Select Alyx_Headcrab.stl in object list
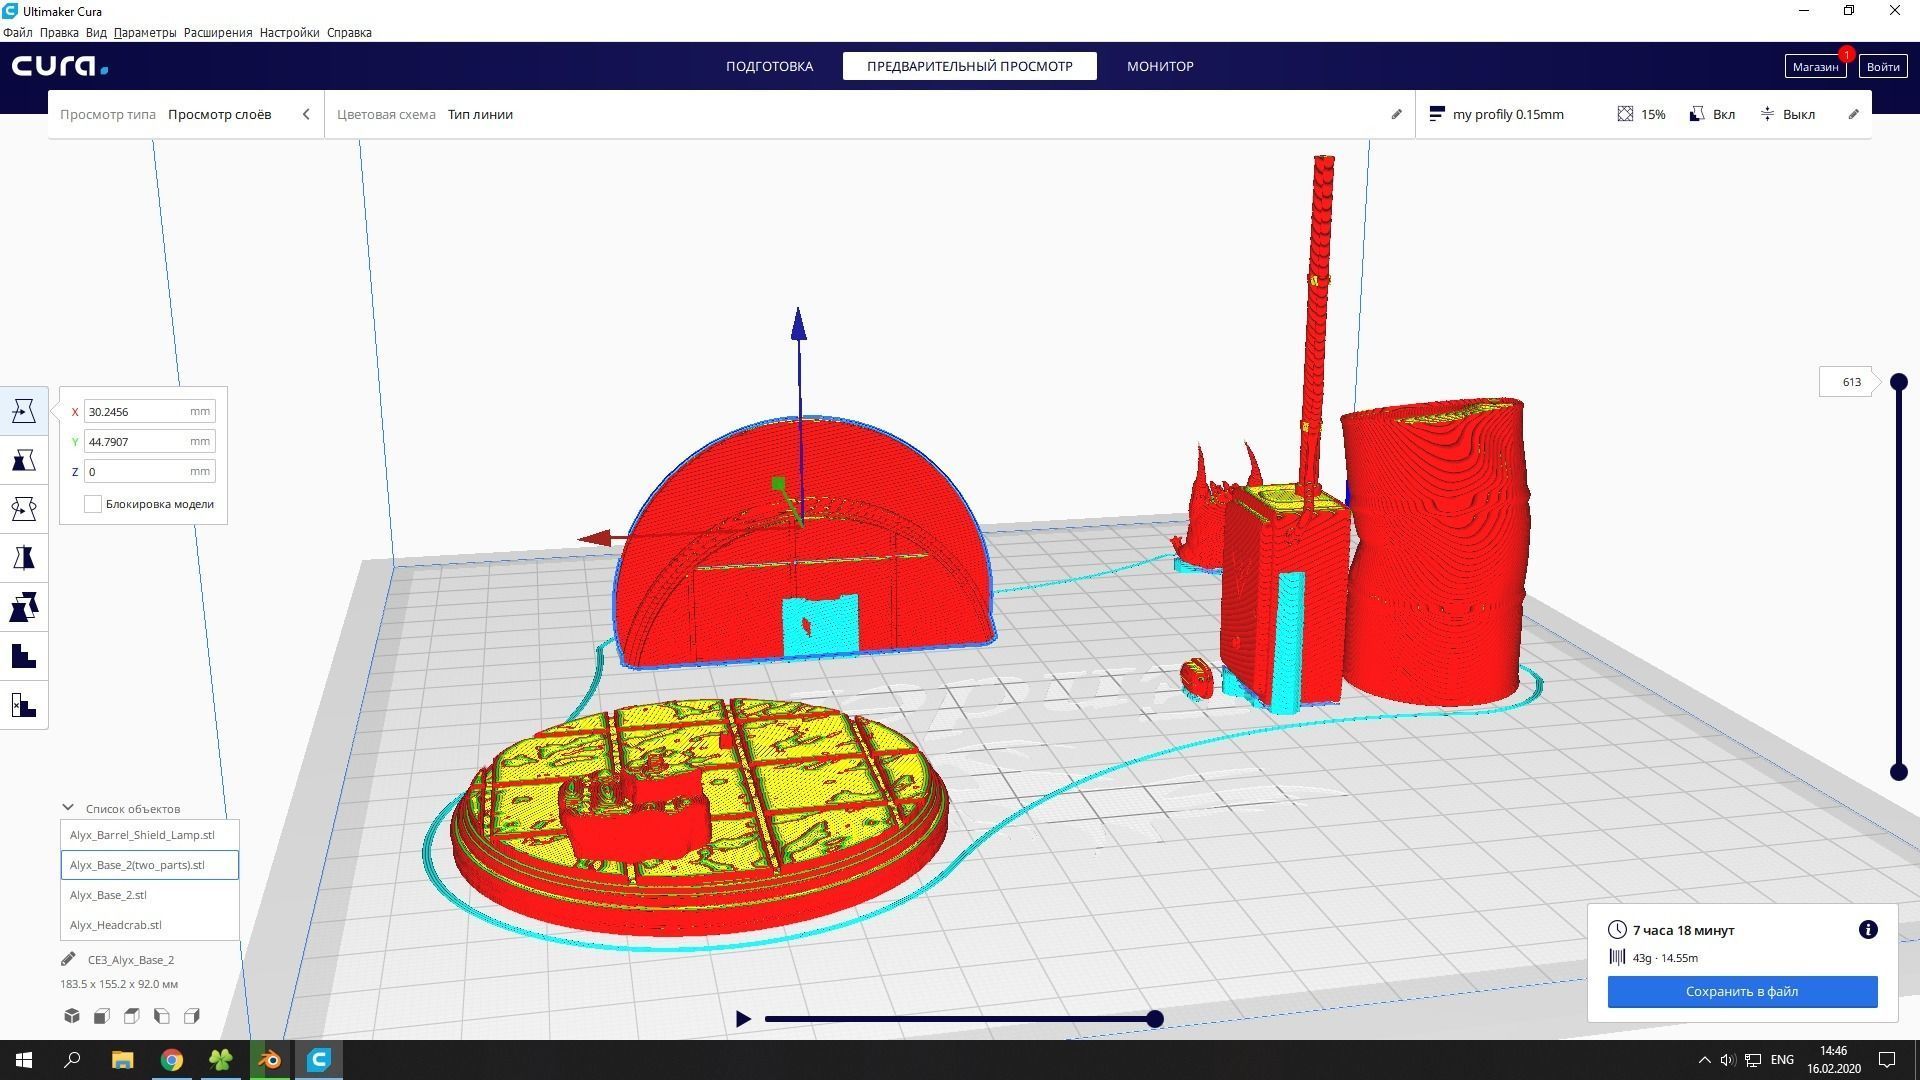 tap(116, 925)
